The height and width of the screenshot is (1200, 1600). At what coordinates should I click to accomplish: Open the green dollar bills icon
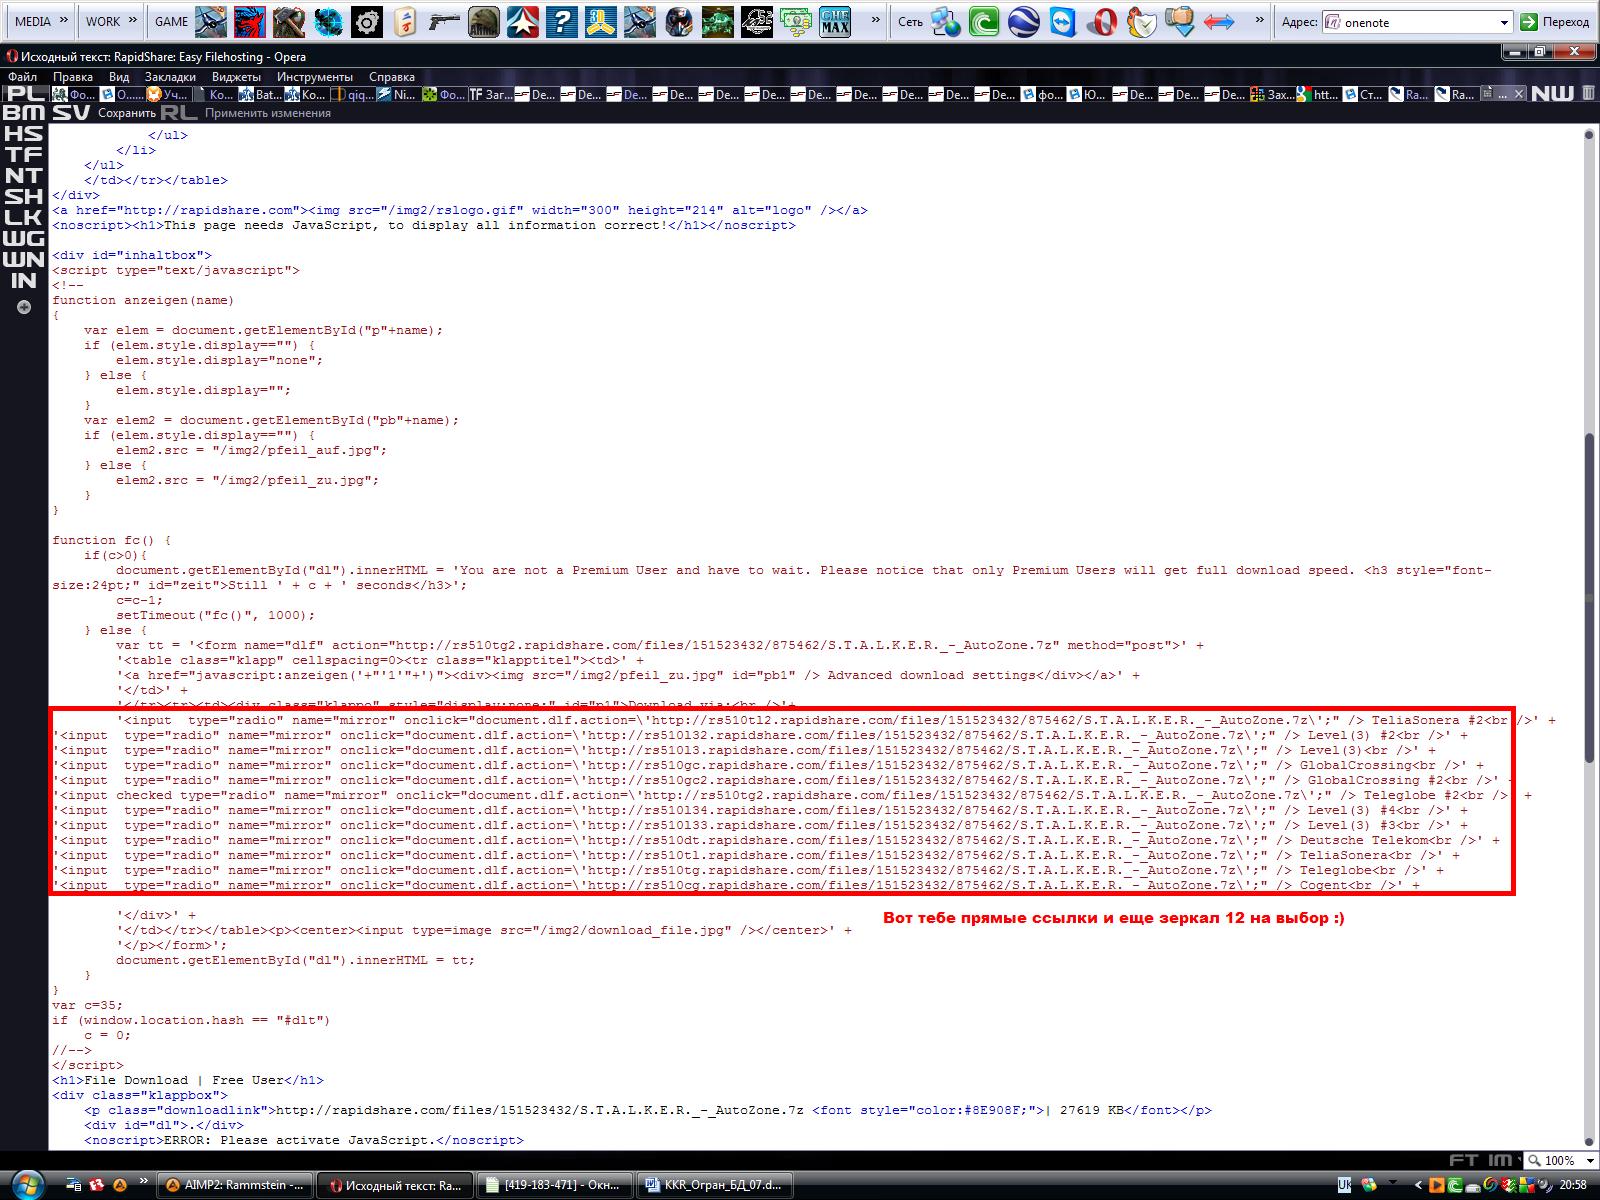(x=796, y=21)
